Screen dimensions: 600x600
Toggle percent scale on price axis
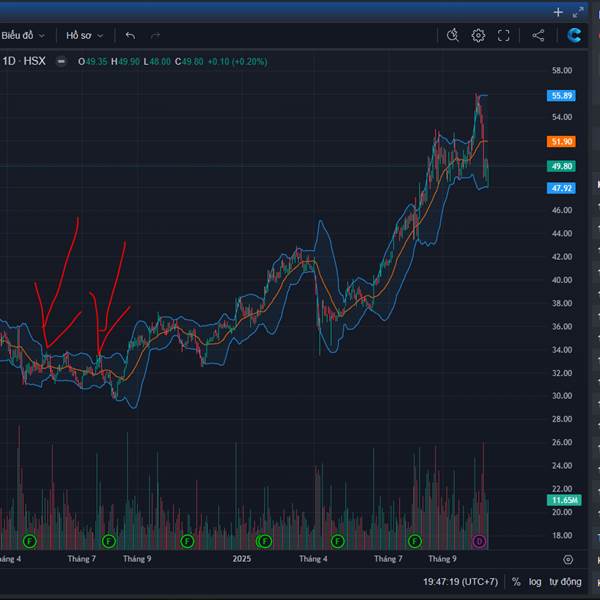click(516, 581)
